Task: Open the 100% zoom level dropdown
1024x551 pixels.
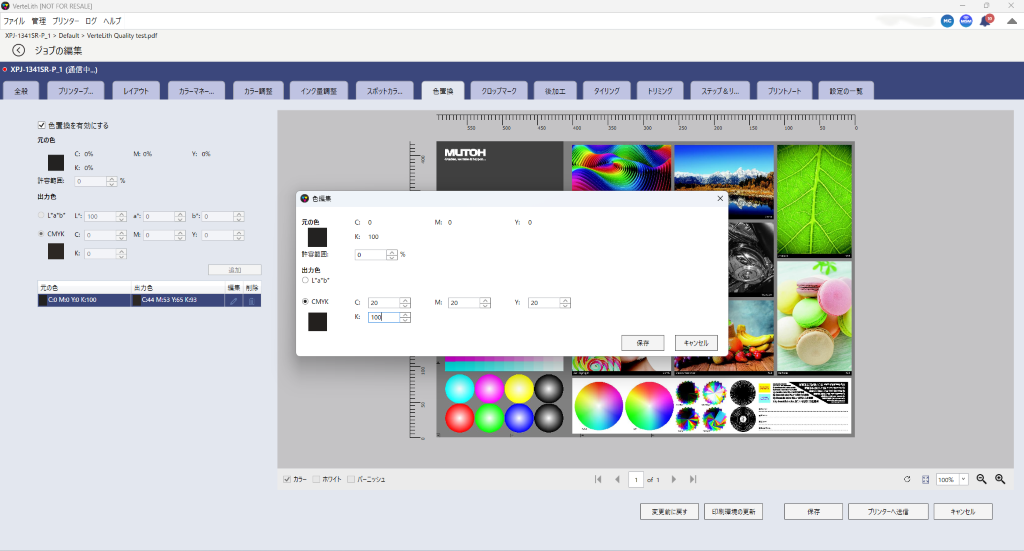Action: [964, 479]
